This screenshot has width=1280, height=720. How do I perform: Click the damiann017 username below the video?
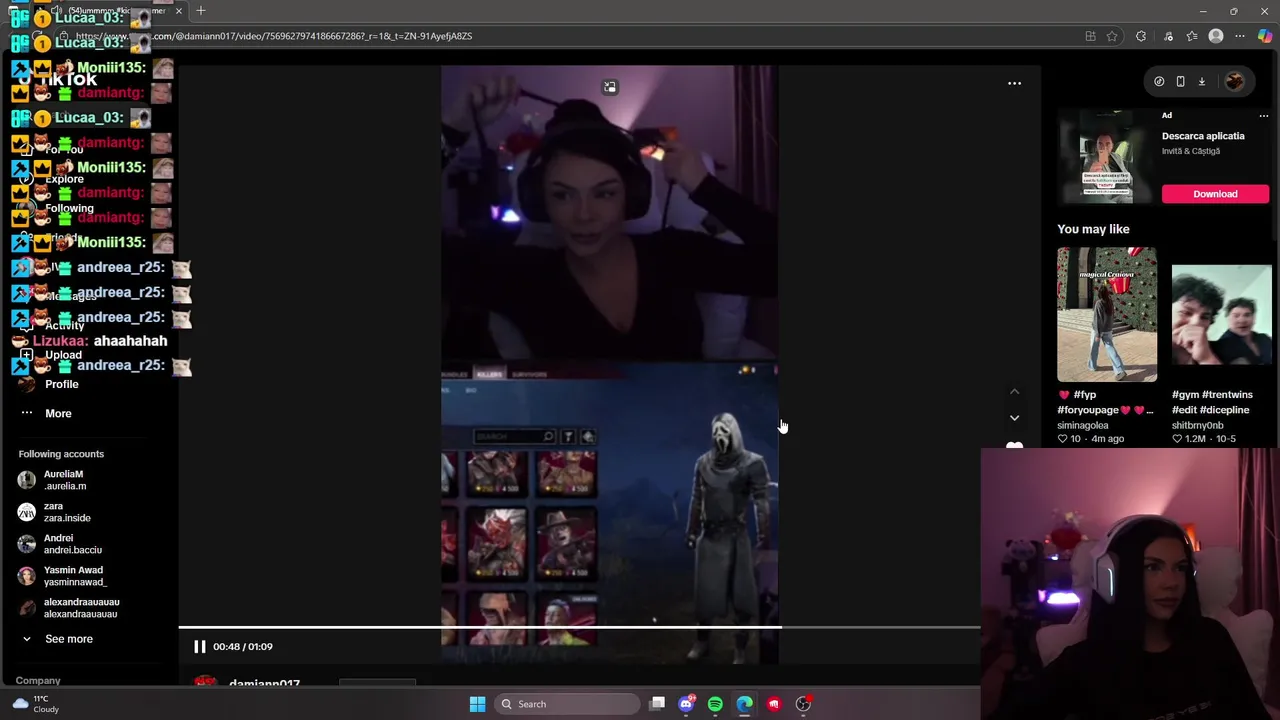coord(264,684)
